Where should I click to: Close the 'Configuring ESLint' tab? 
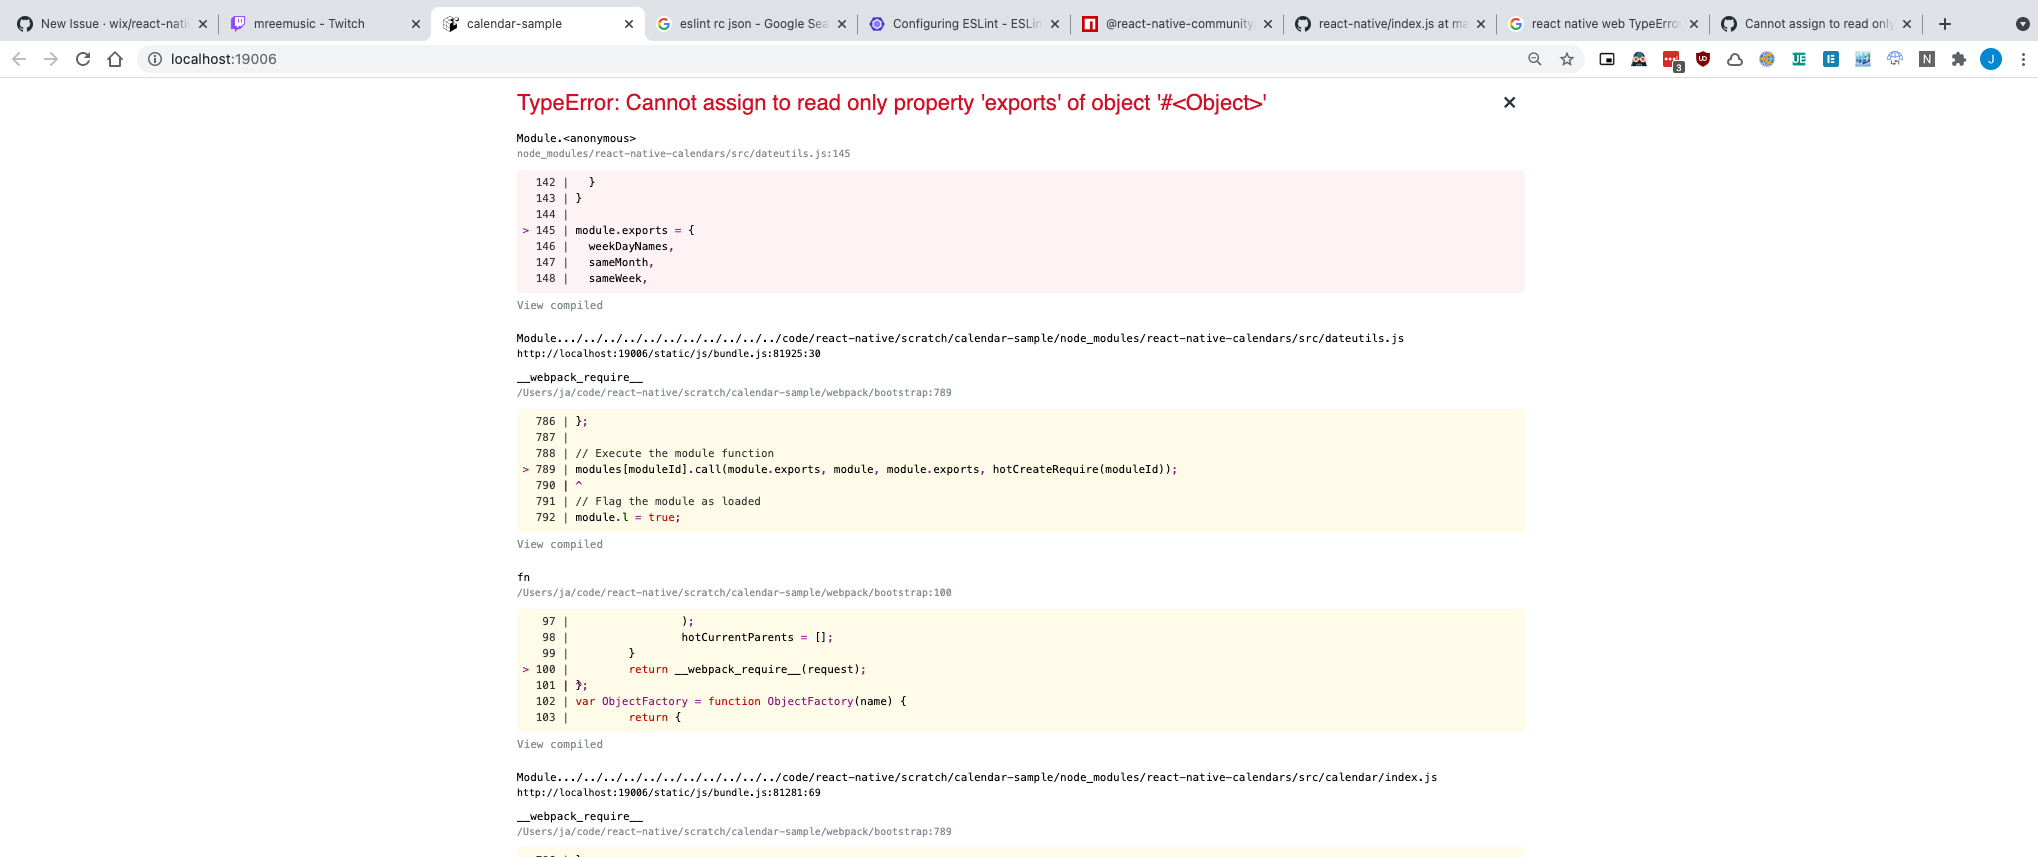coord(1055,24)
